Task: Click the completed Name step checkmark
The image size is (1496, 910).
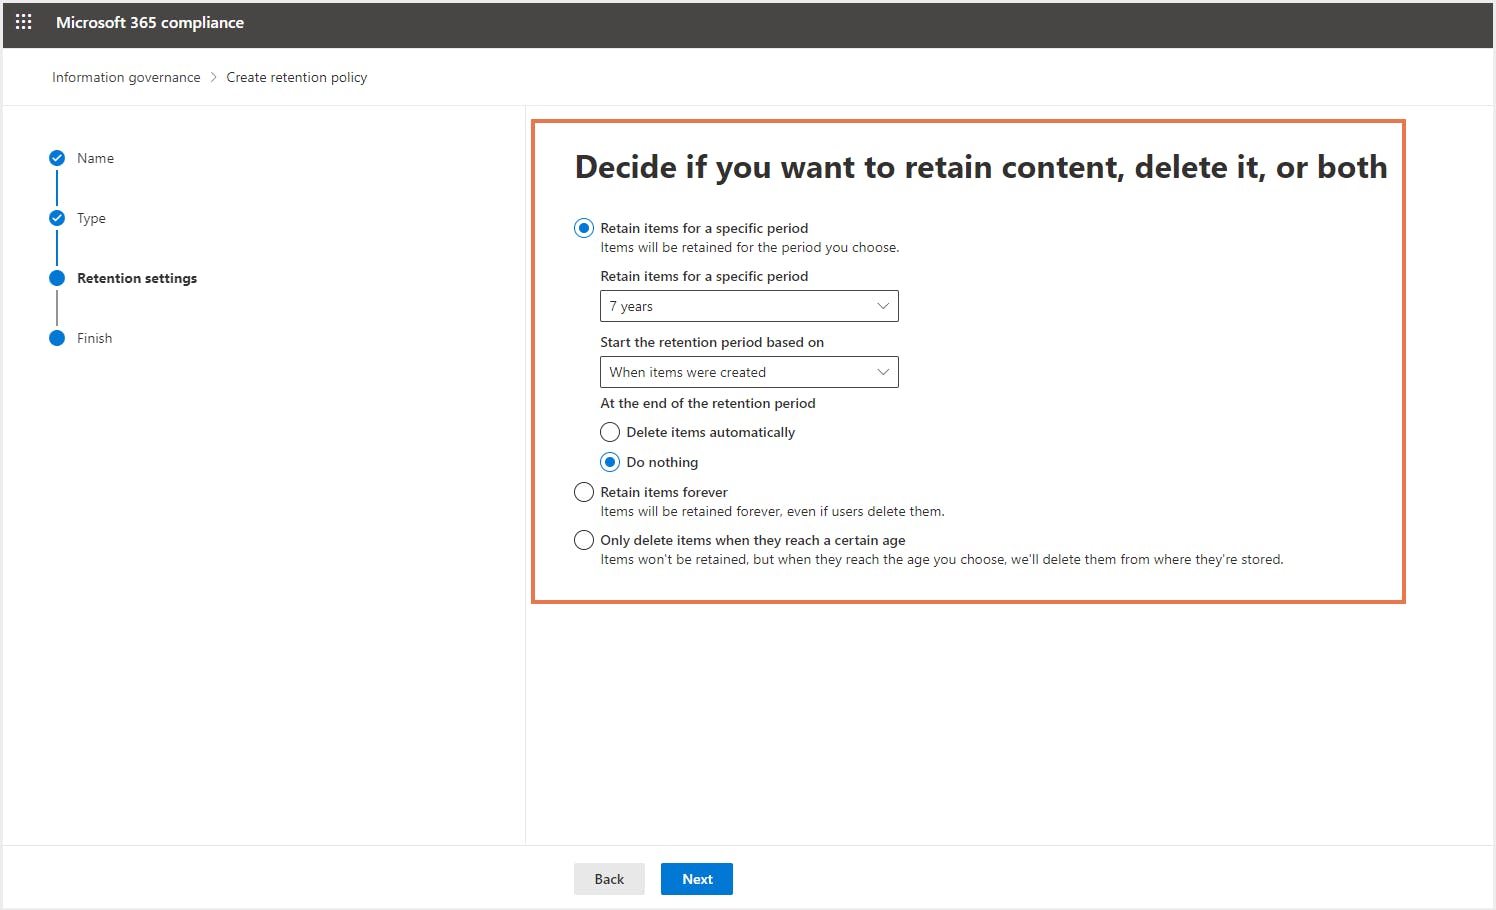Action: pyautogui.click(x=57, y=158)
